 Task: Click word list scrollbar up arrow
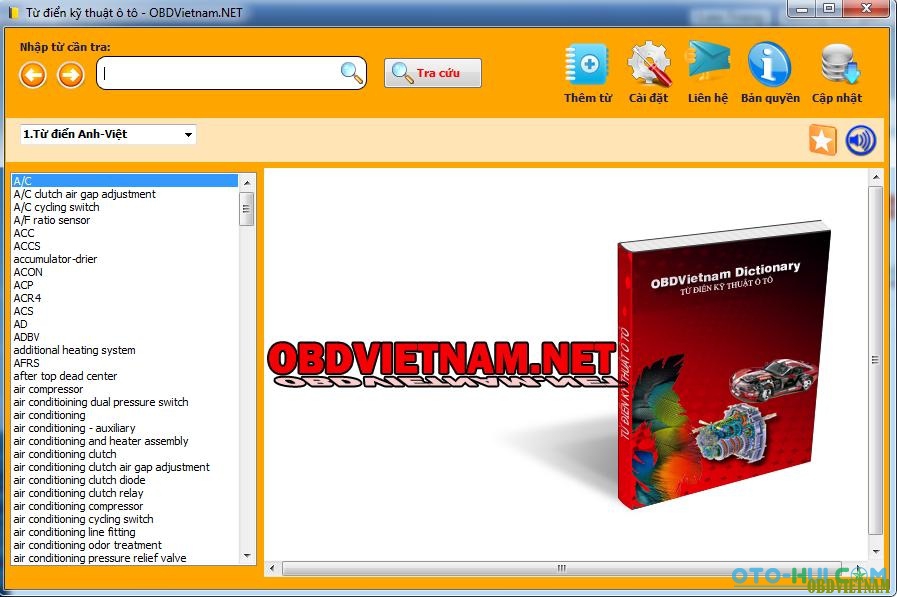(247, 183)
